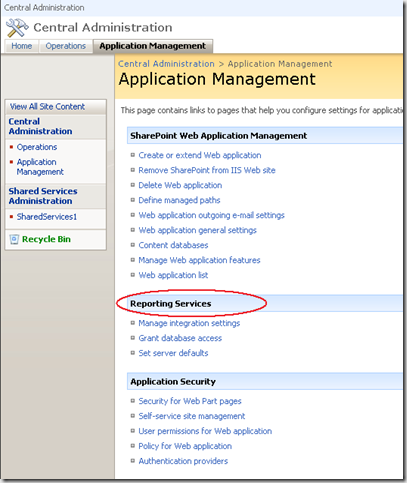Open Web application list
Screen dimensions: 407x483
[x=173, y=275]
